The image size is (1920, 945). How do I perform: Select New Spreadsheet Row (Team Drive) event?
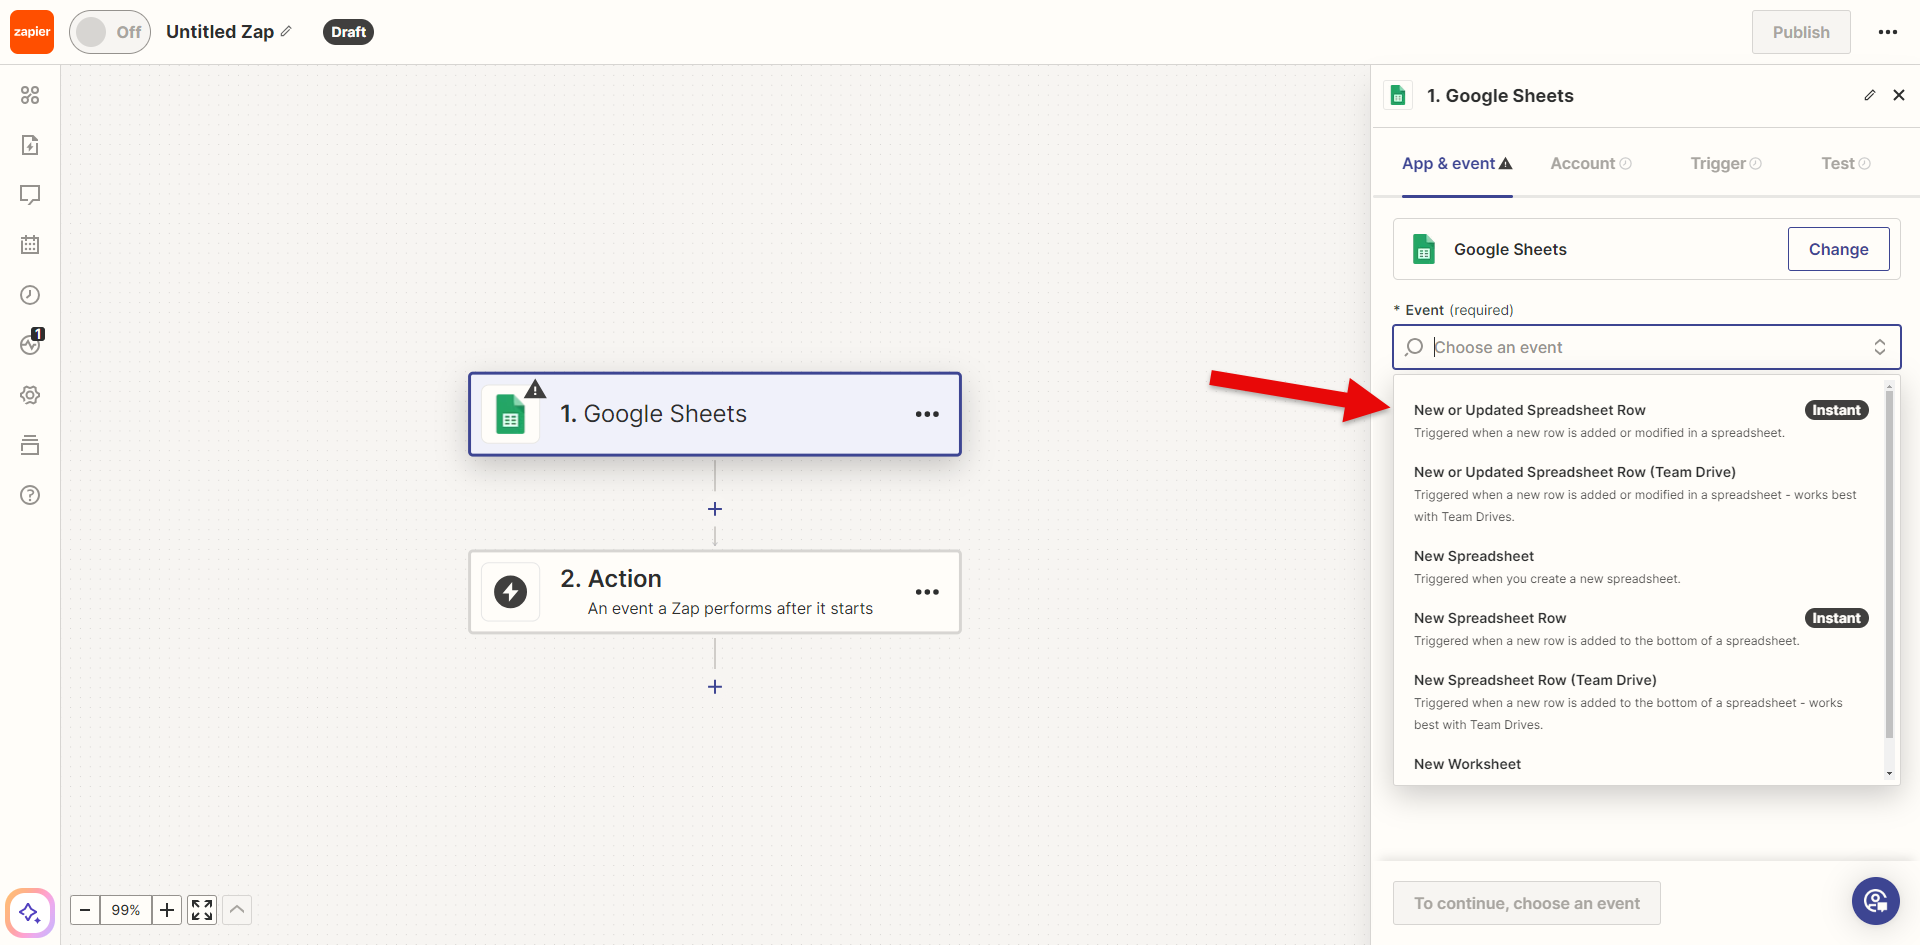pyautogui.click(x=1640, y=702)
